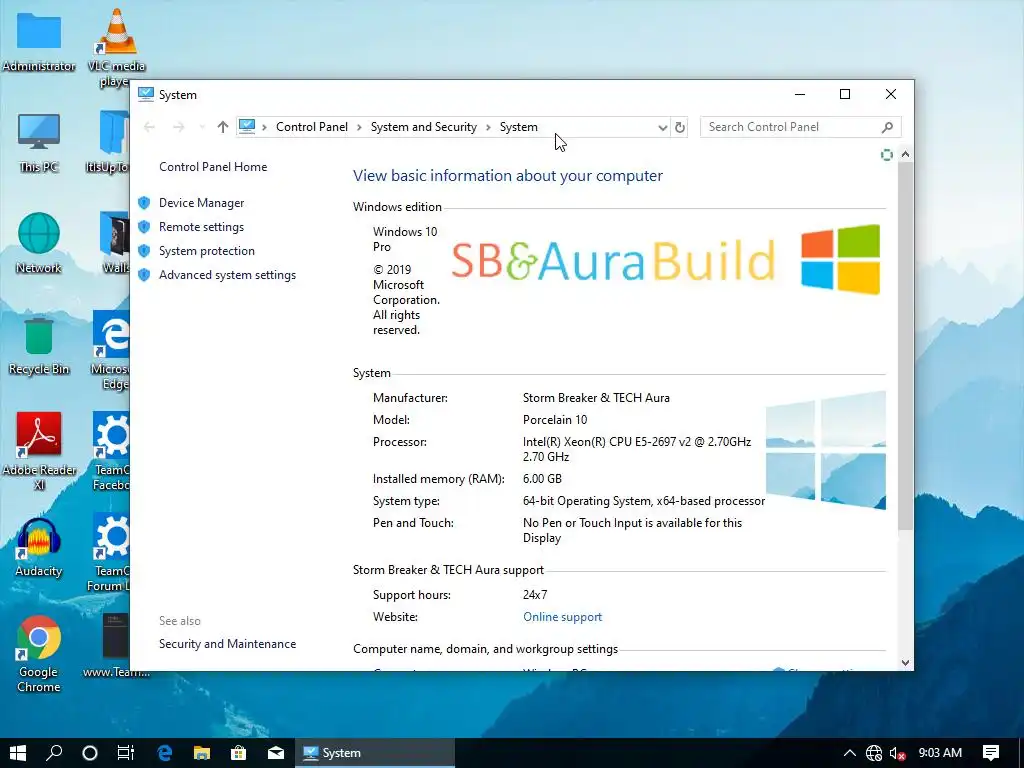Open taskbar Search
This screenshot has width=1024, height=768.
point(54,753)
